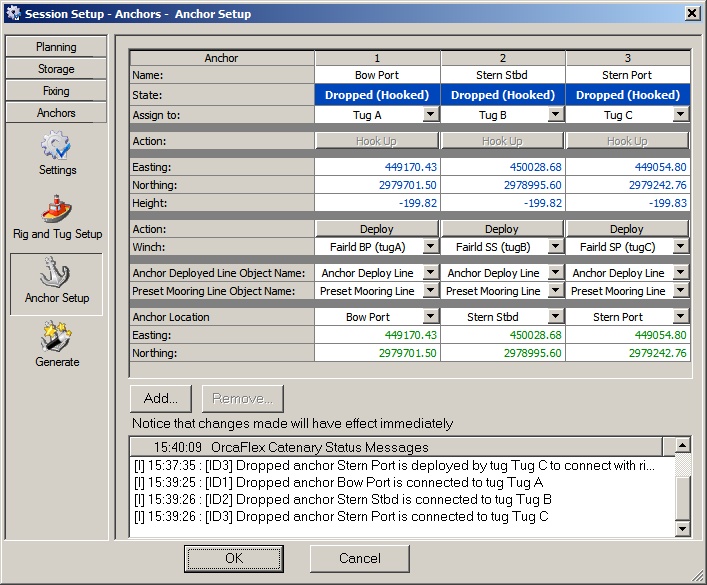Confirm with the OK button

point(234,558)
